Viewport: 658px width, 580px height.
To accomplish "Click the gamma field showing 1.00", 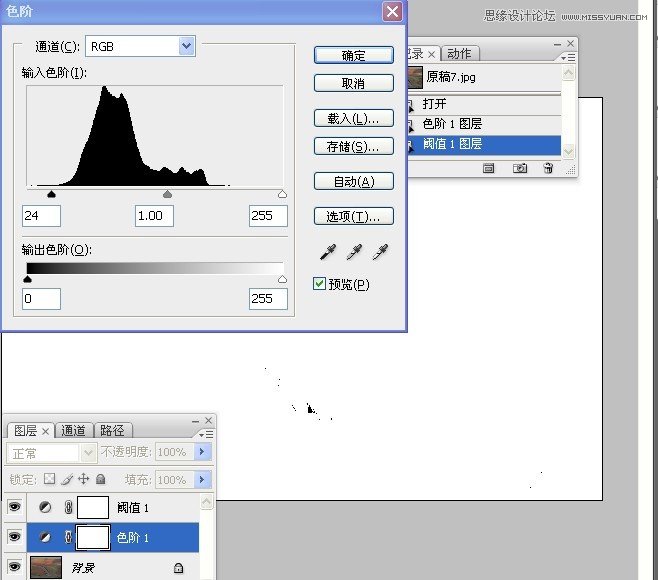I will (154, 216).
